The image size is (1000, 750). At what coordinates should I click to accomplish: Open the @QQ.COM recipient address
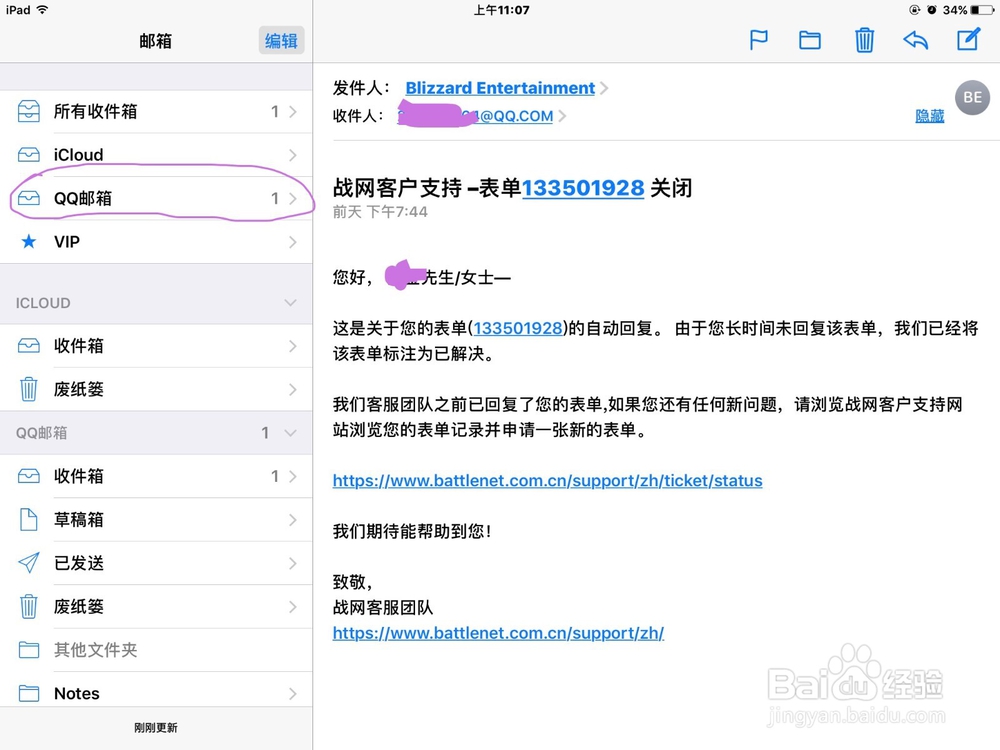[475, 116]
